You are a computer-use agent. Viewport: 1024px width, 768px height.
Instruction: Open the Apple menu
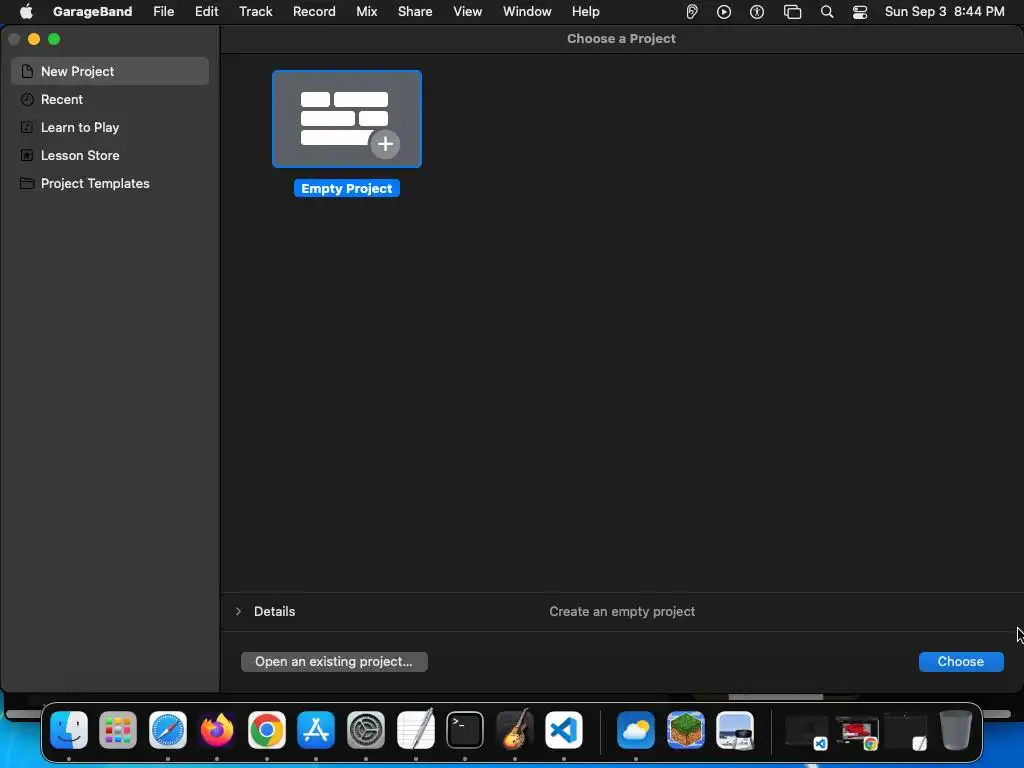pos(26,12)
